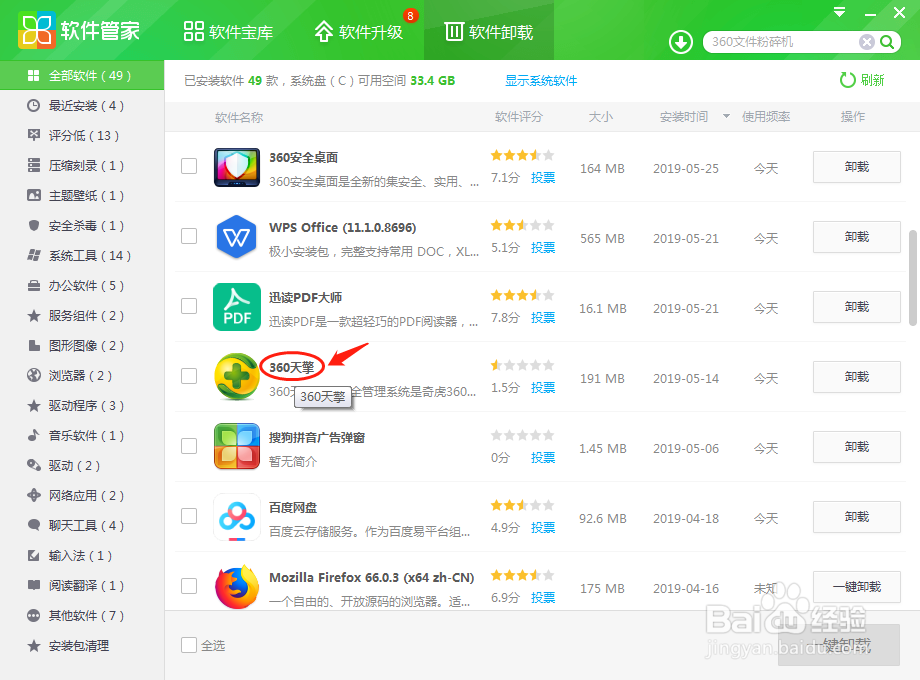This screenshot has width=920, height=680.
Task: Open 图形图像 (2) category
Action: tap(82, 346)
